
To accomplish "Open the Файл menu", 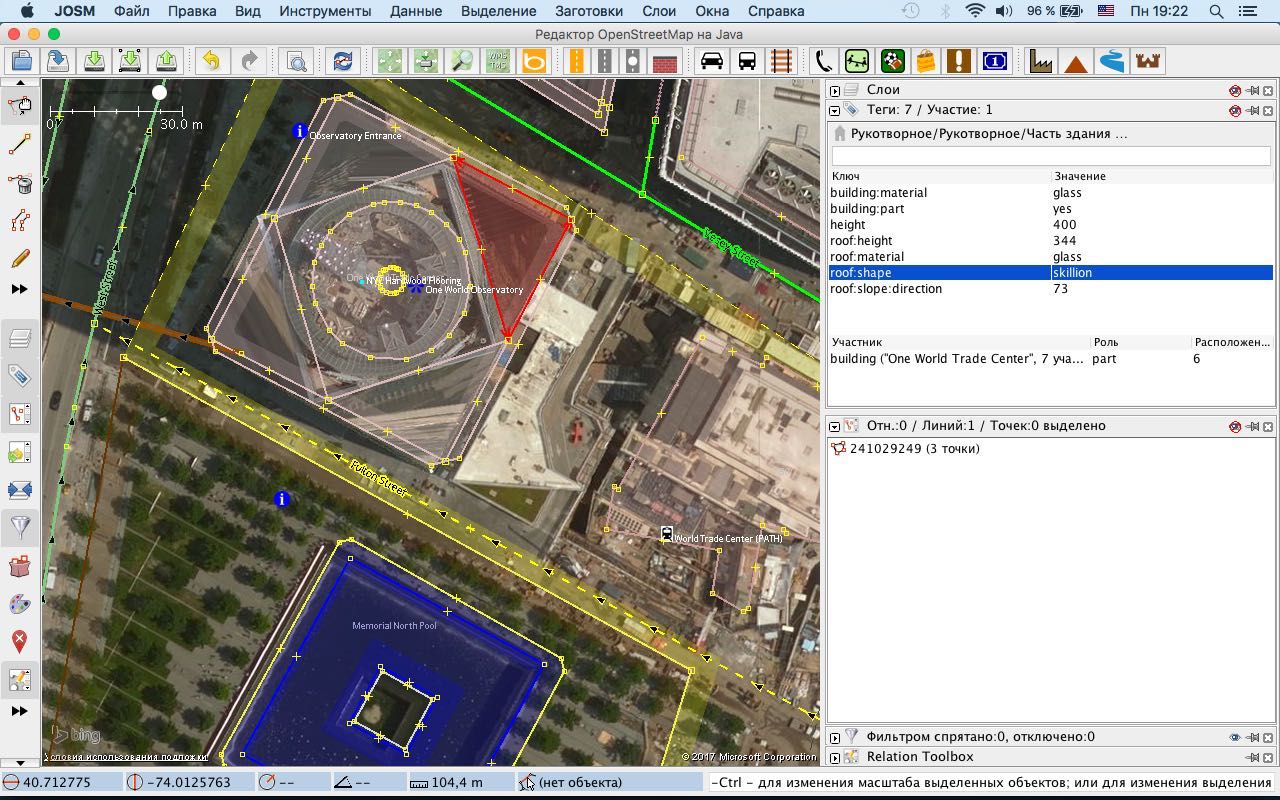I will point(132,11).
